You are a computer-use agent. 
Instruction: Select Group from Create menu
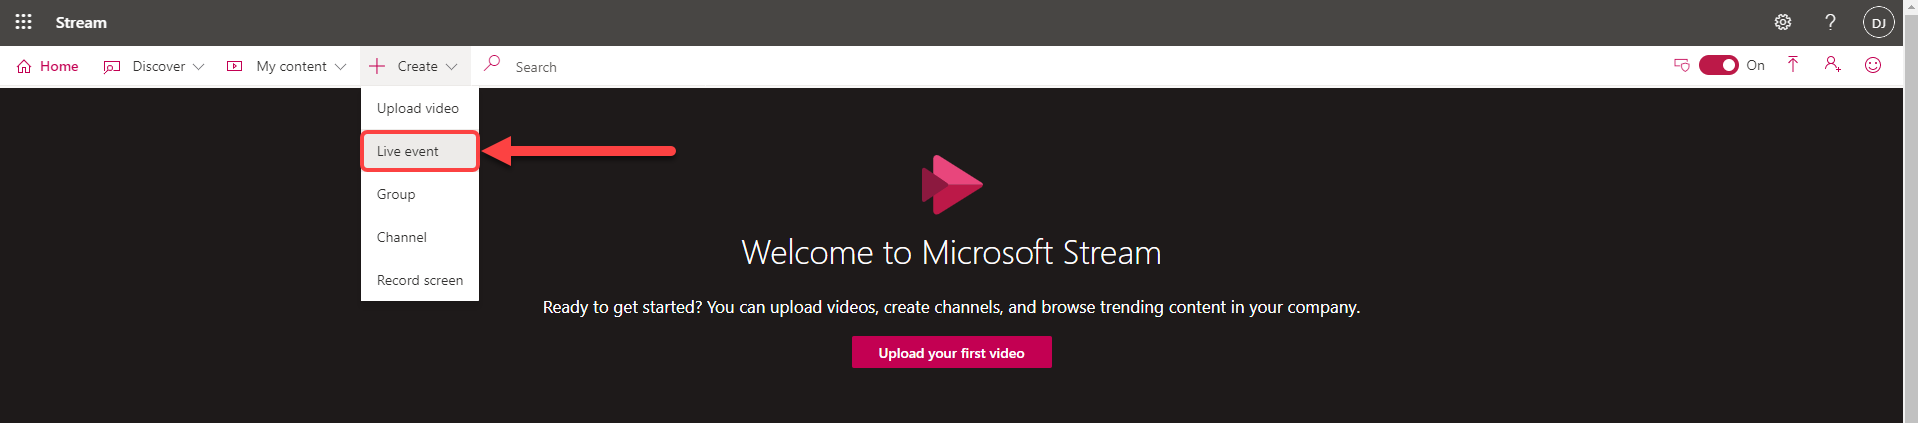point(420,194)
